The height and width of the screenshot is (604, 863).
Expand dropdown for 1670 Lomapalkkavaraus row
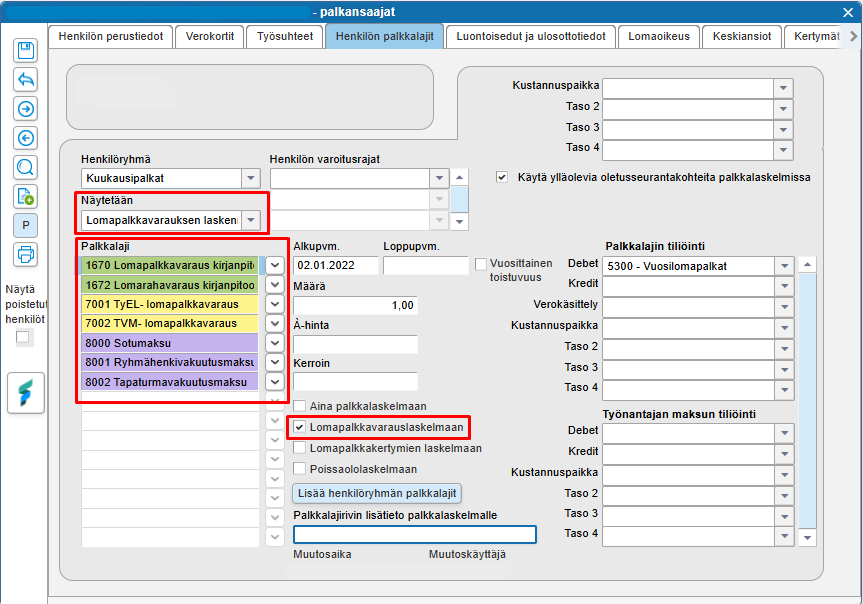(x=275, y=265)
